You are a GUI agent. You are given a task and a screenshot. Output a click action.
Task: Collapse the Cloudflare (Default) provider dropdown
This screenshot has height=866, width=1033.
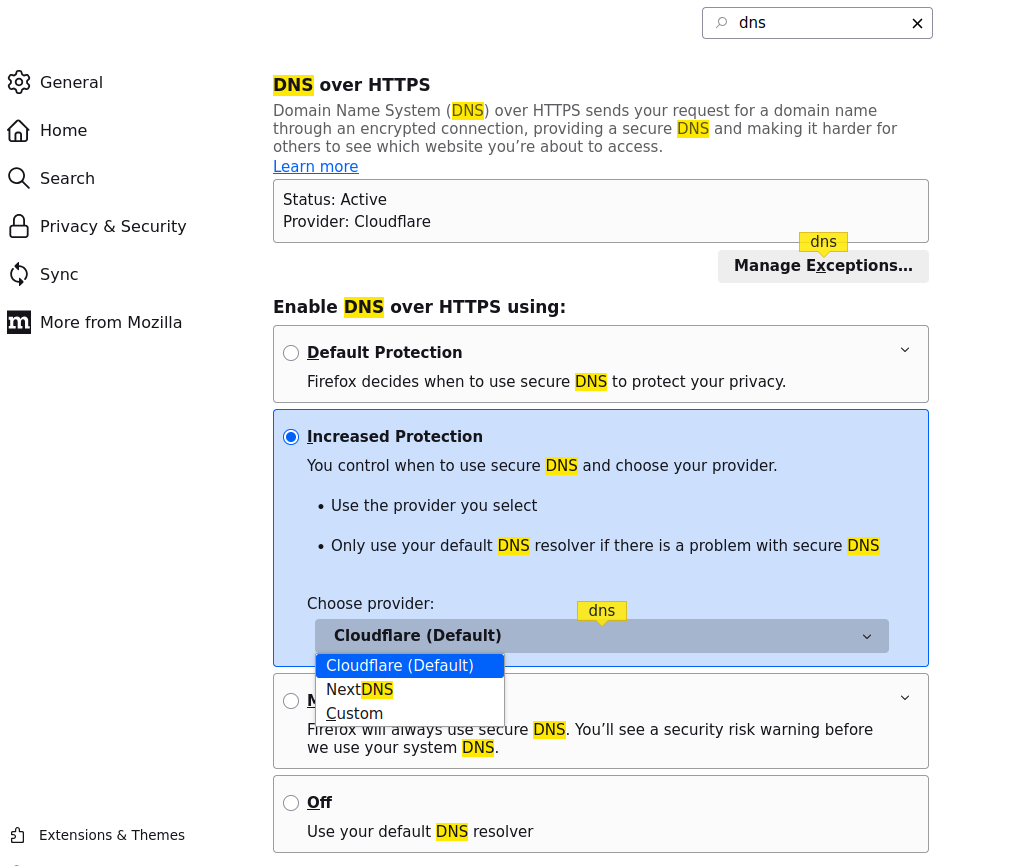[601, 636]
